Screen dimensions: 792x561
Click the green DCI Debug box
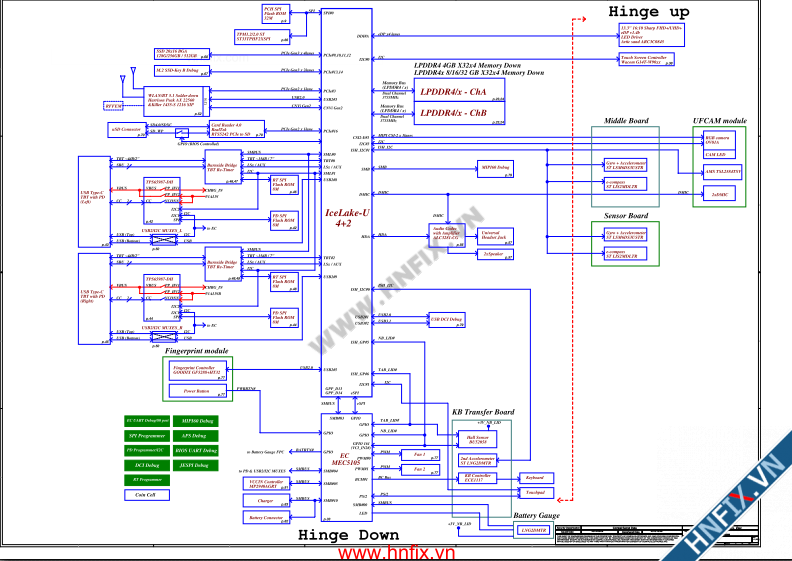(145, 465)
